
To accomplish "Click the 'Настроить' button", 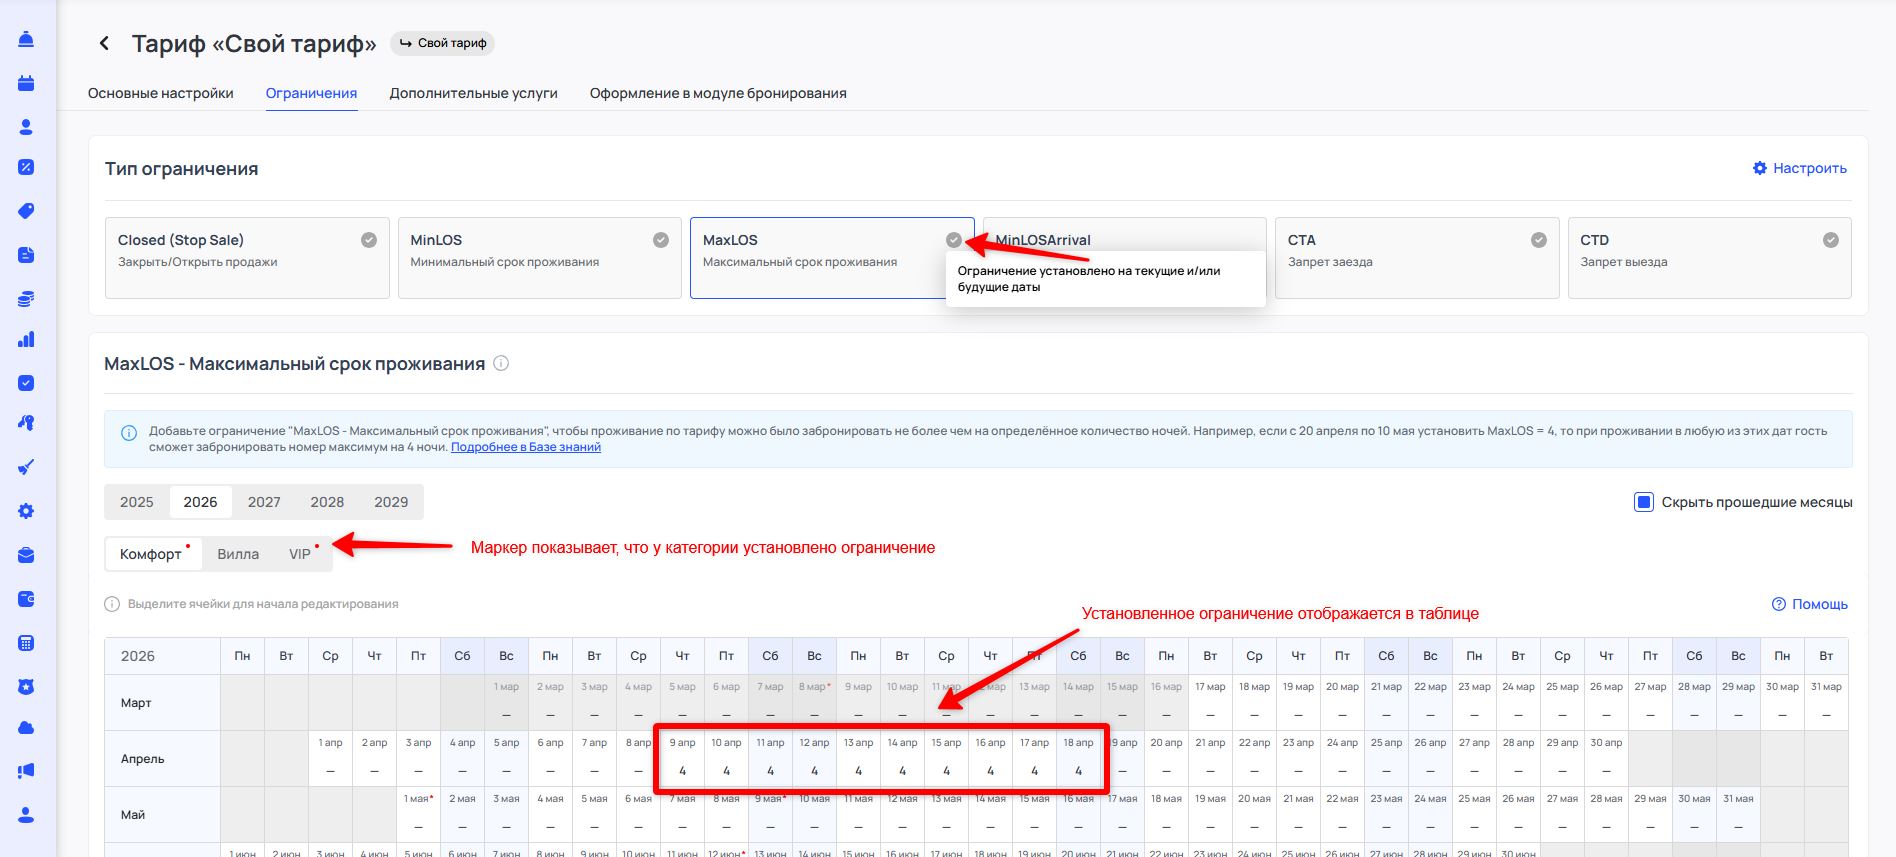I will click(1799, 168).
